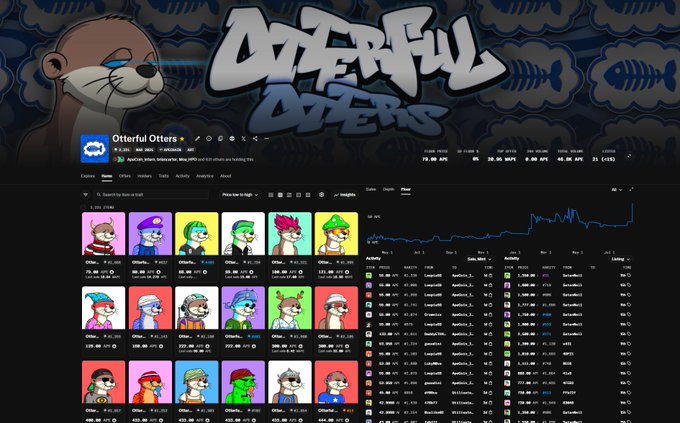Click the round icon beside 80.00 APE

point(158,272)
